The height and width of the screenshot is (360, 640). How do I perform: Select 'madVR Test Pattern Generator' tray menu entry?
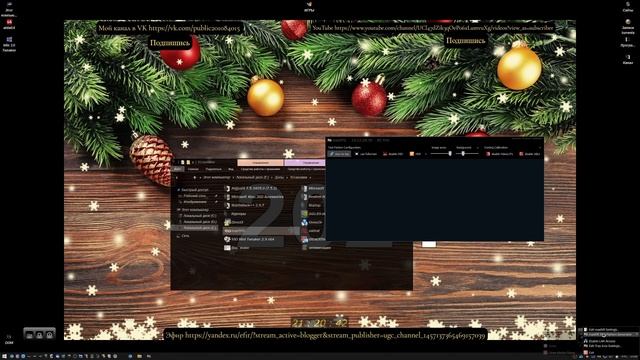[610, 334]
